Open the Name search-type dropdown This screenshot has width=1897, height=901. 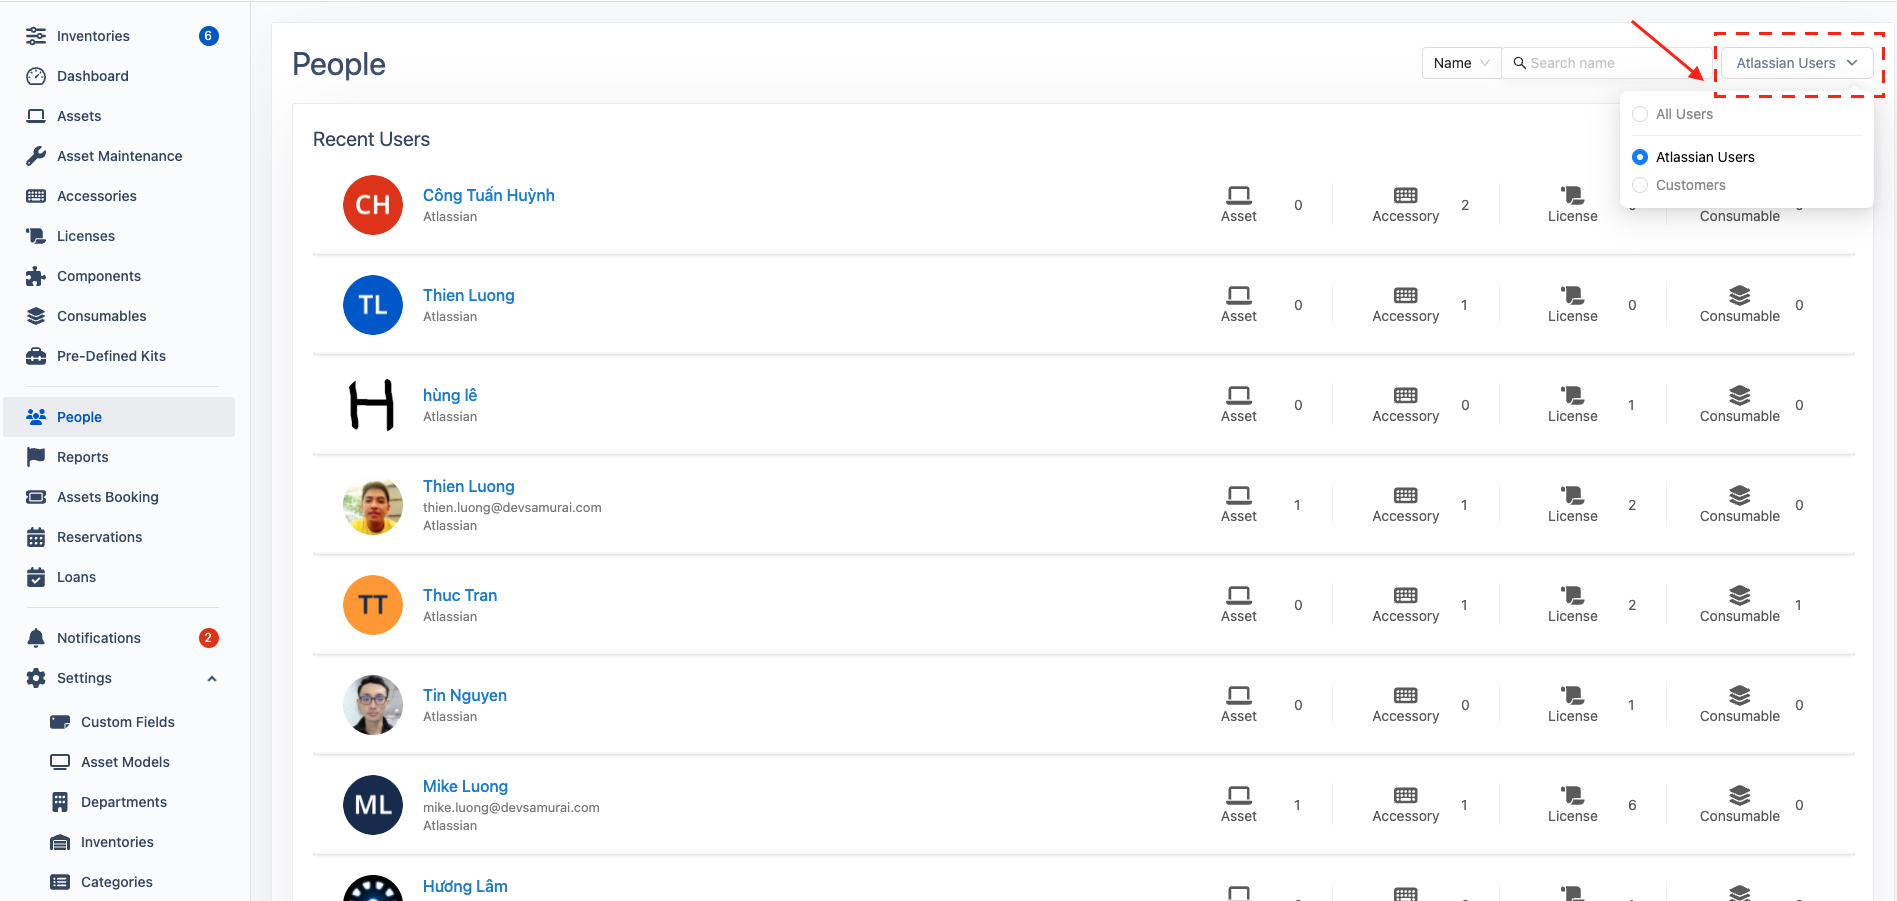[x=1461, y=63]
